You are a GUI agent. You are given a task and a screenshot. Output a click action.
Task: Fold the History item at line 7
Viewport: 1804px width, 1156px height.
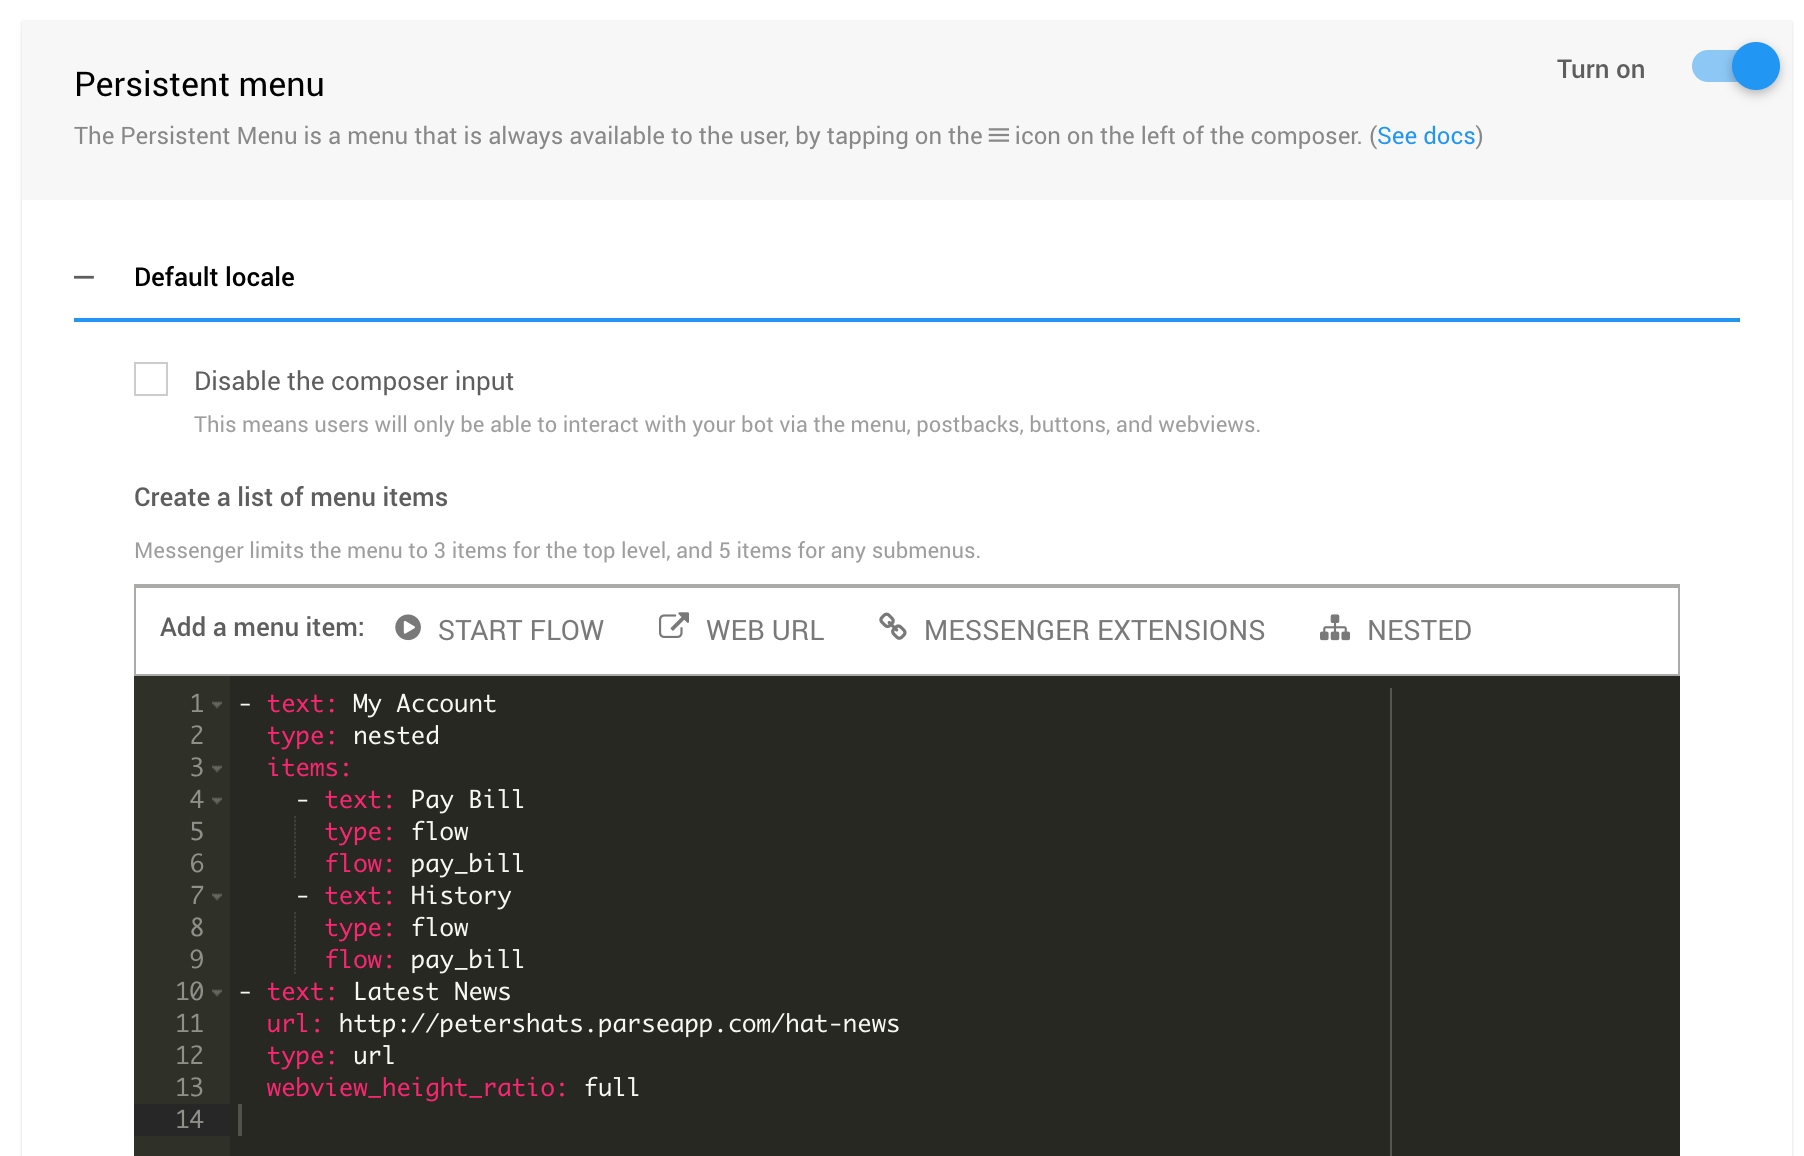(x=217, y=897)
